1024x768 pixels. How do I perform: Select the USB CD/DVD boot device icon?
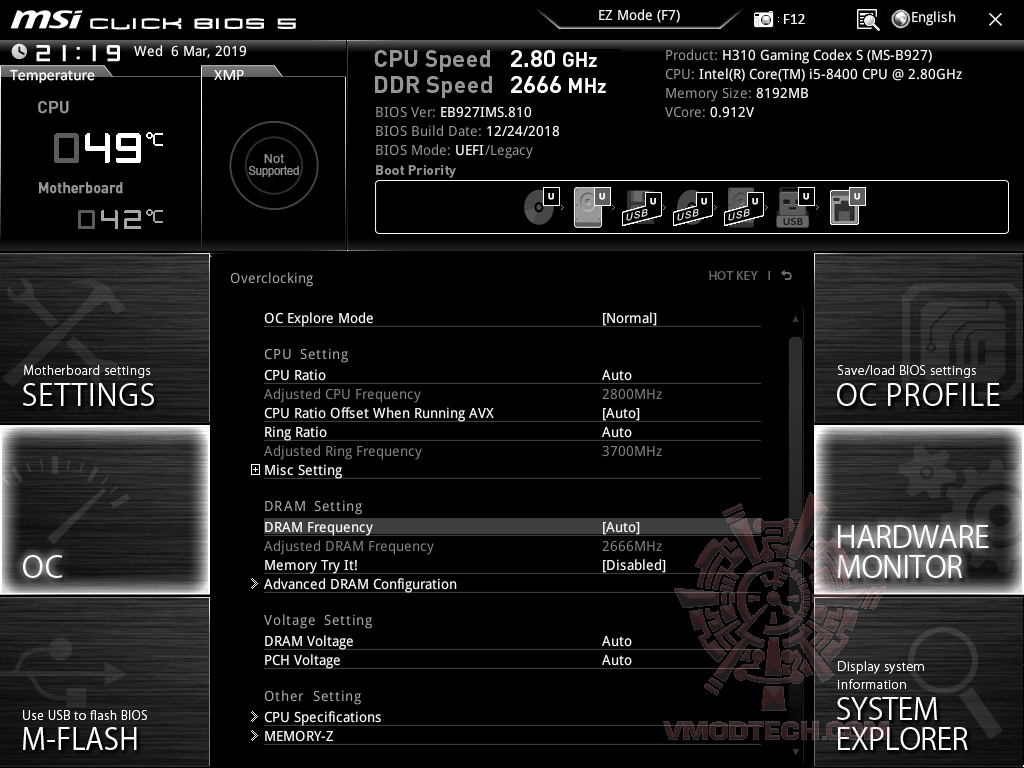[693, 208]
